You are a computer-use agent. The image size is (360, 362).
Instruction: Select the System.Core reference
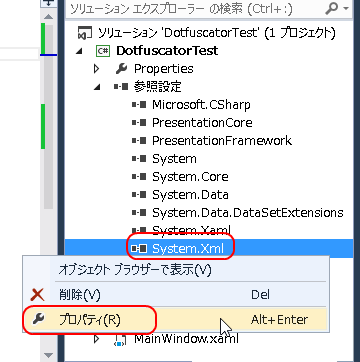[x=190, y=177]
